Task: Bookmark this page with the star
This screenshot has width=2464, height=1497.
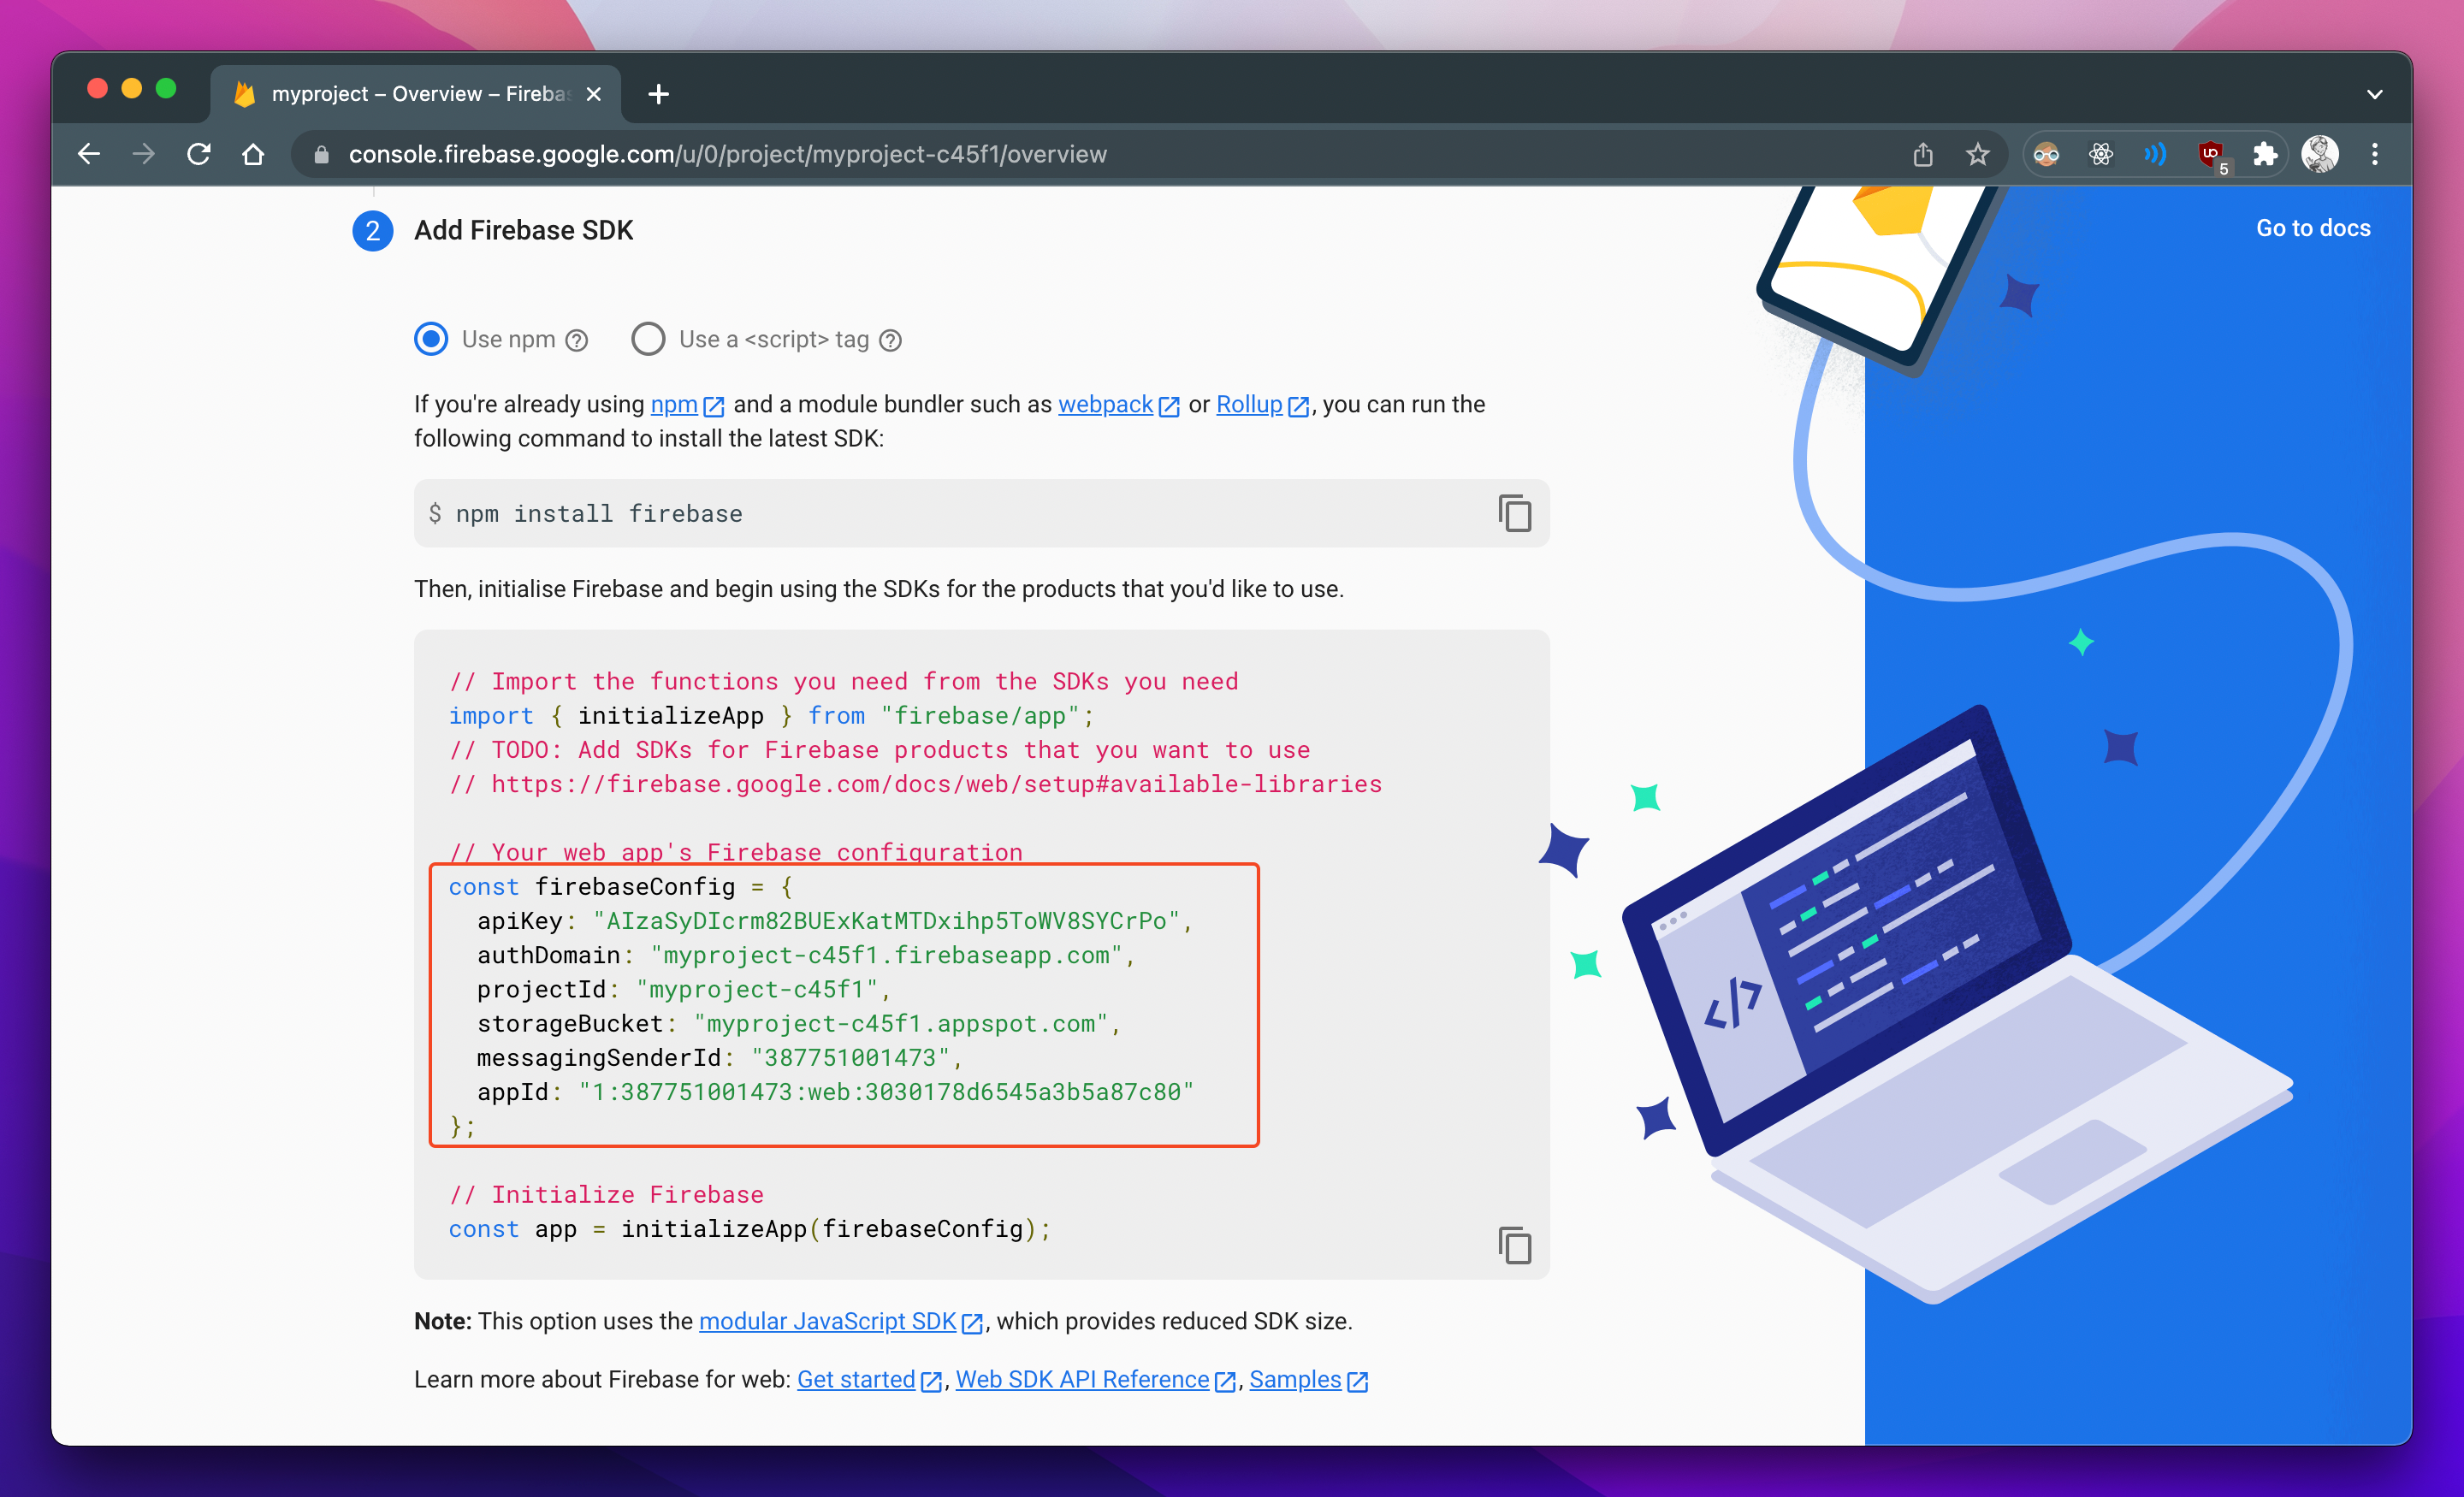Action: coord(1977,154)
